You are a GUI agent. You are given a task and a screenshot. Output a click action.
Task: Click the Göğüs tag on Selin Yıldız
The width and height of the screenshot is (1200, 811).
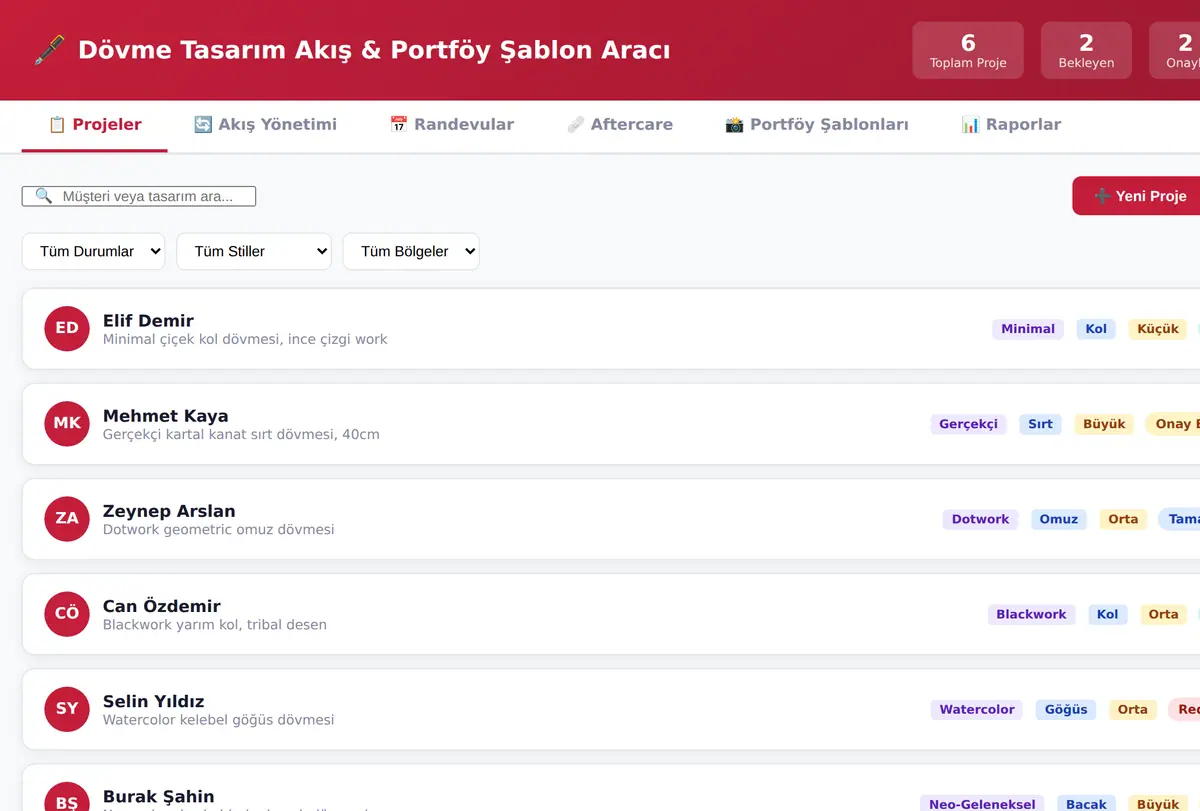[1066, 709]
